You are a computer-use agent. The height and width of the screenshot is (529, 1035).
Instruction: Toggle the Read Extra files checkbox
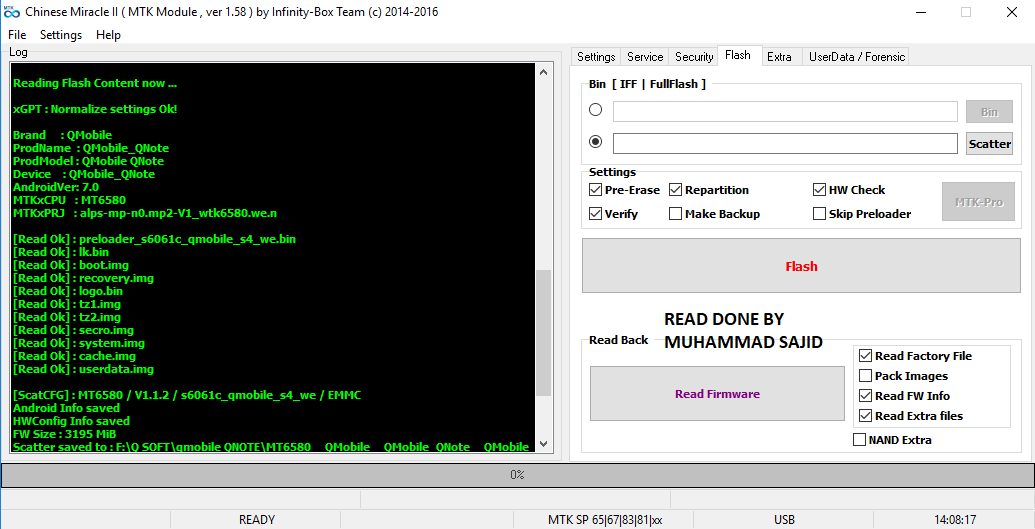tap(865, 416)
